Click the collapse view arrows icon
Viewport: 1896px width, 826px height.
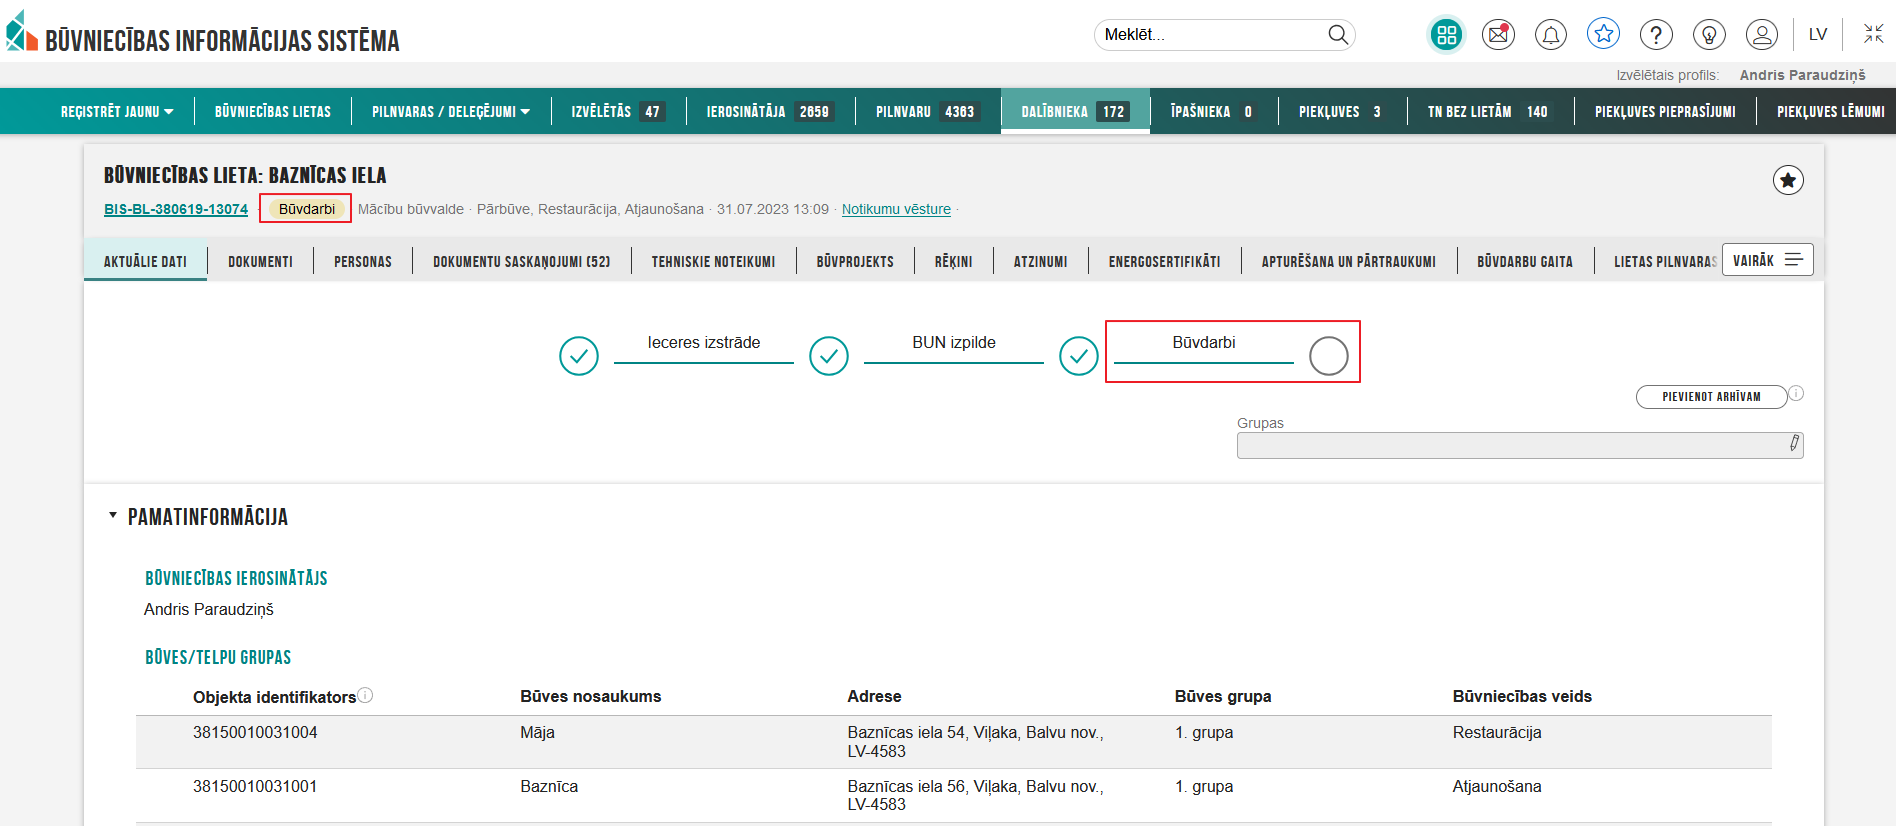click(1874, 34)
